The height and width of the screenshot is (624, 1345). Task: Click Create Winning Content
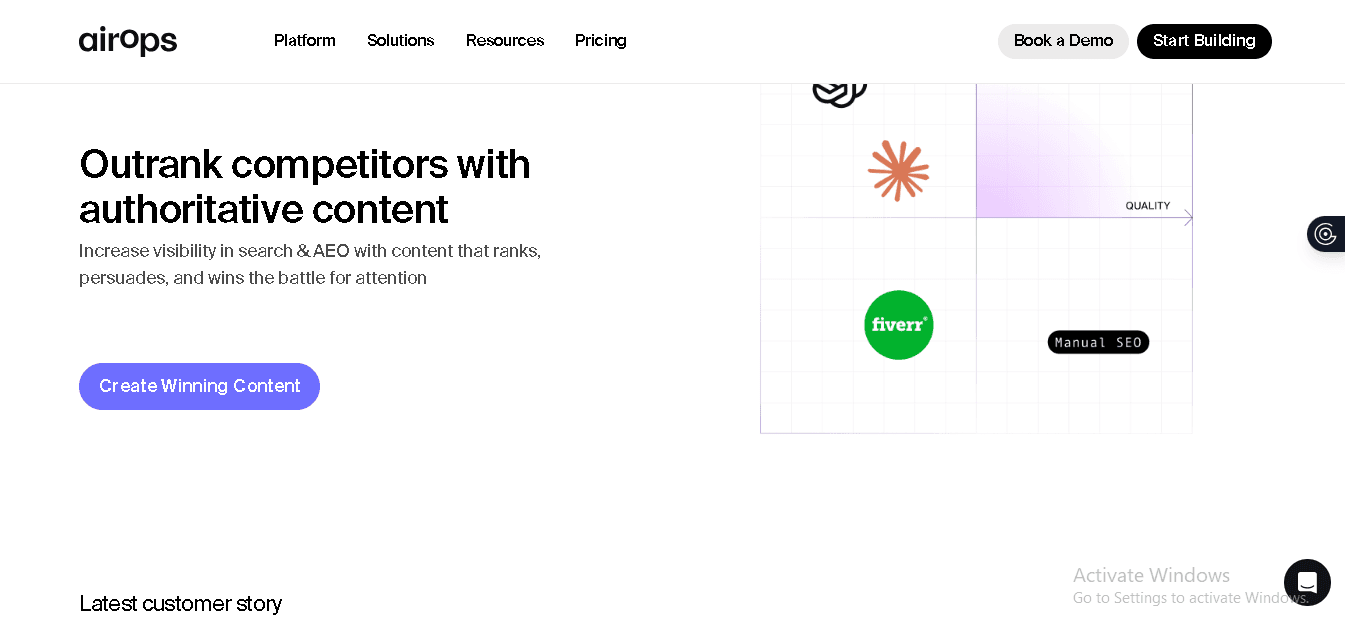click(199, 386)
